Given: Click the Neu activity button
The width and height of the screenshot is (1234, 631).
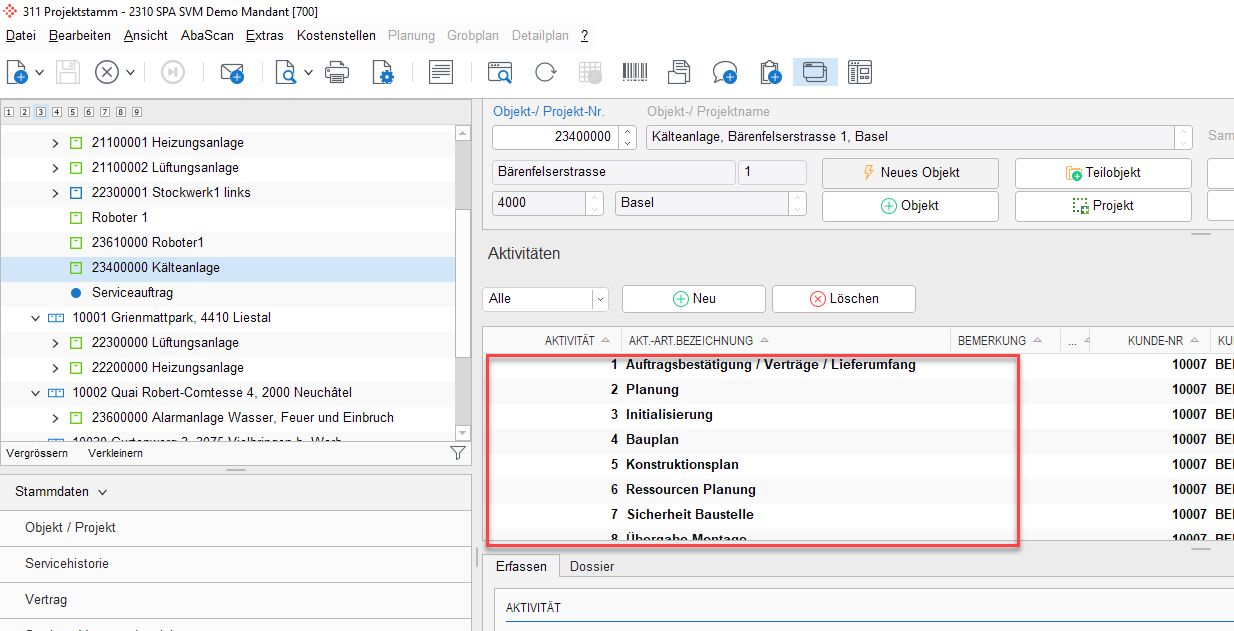Looking at the screenshot, I should (x=694, y=299).
